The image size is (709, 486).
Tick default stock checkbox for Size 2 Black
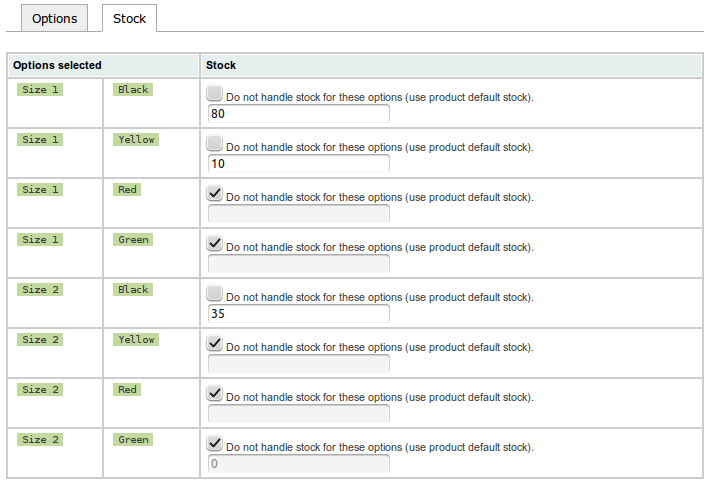tap(214, 293)
